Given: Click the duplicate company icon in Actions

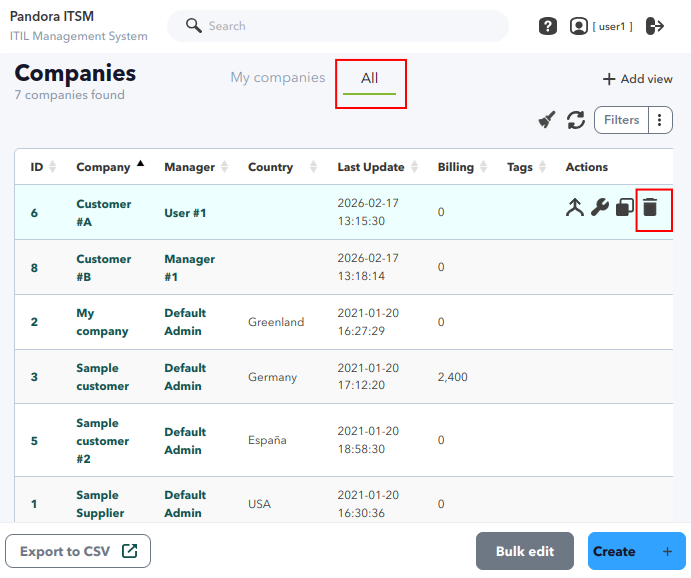Looking at the screenshot, I should click(625, 207).
